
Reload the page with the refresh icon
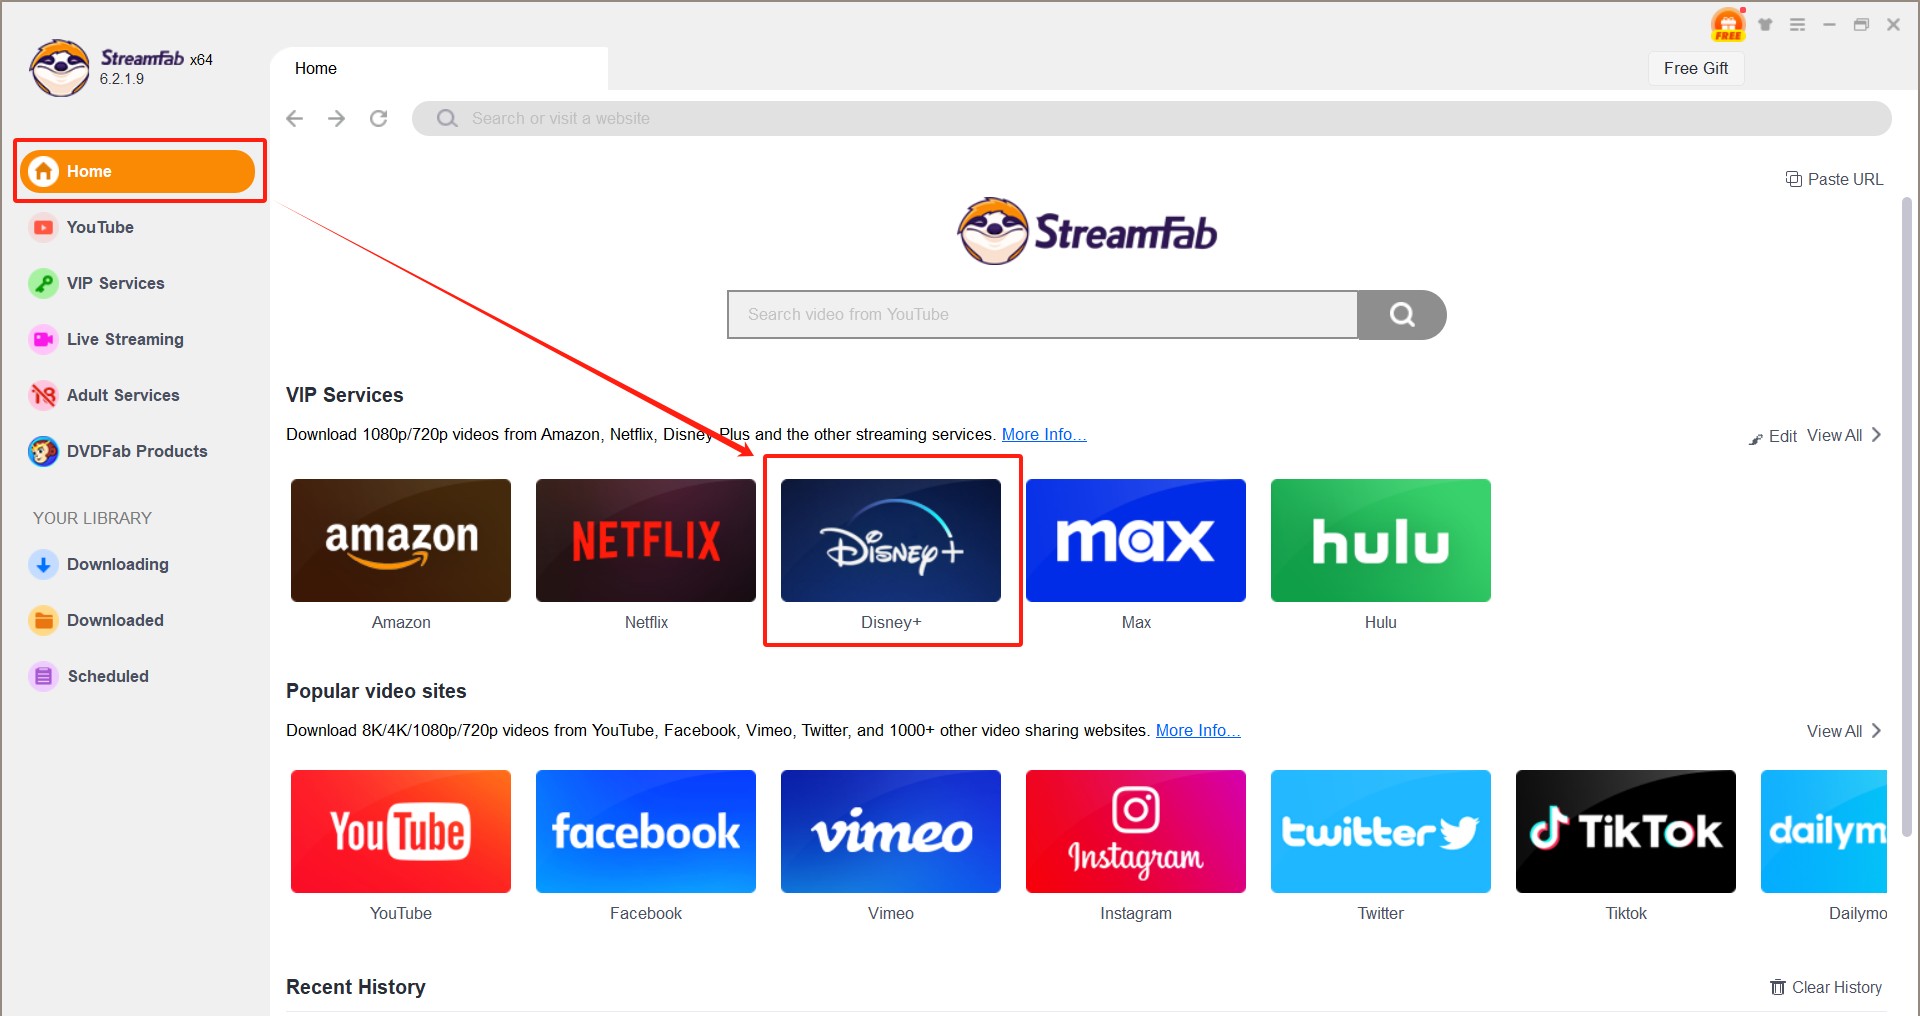[378, 118]
